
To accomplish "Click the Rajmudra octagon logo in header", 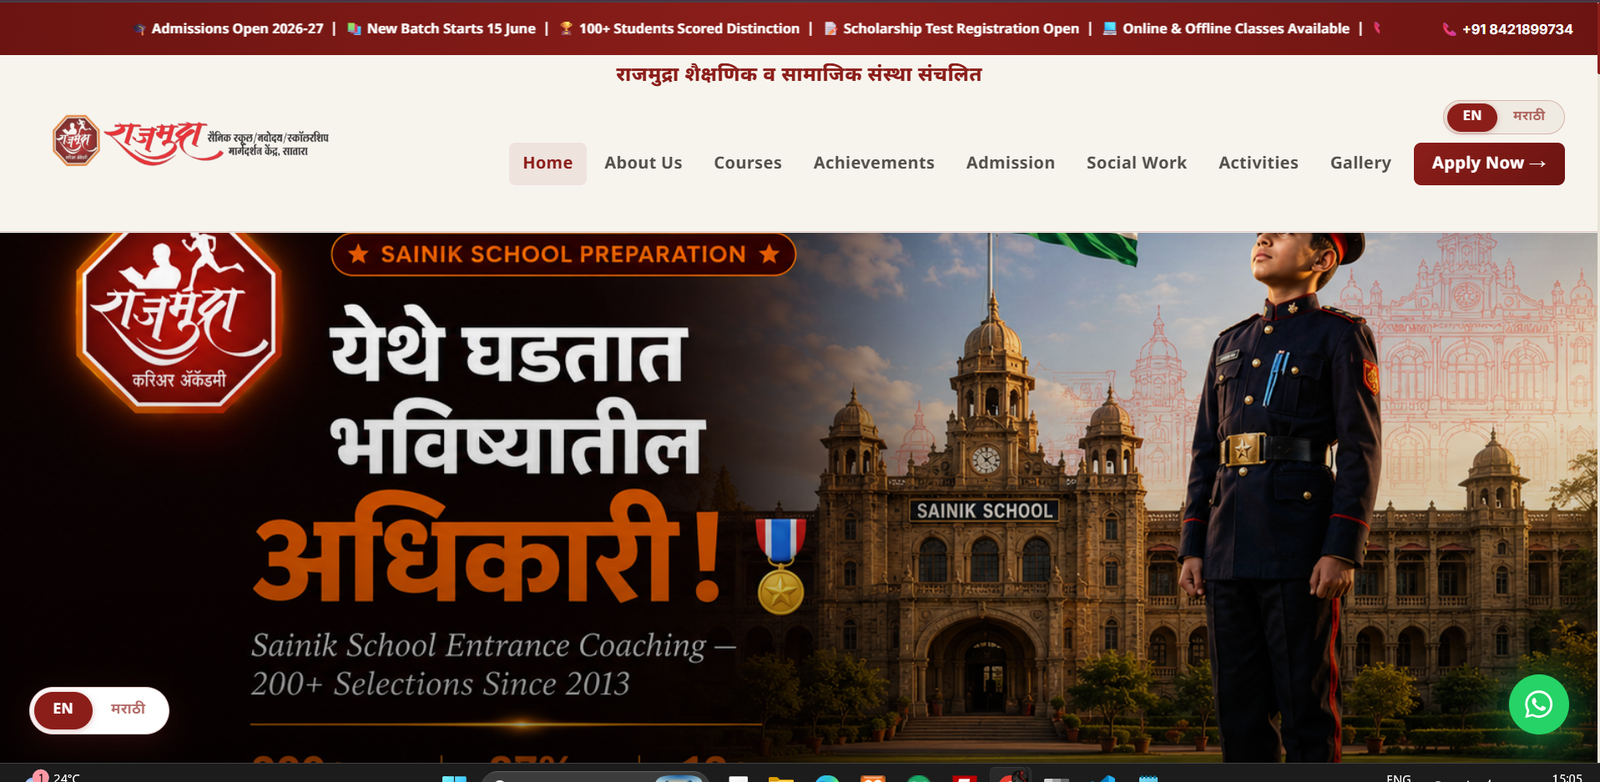I will [76, 140].
